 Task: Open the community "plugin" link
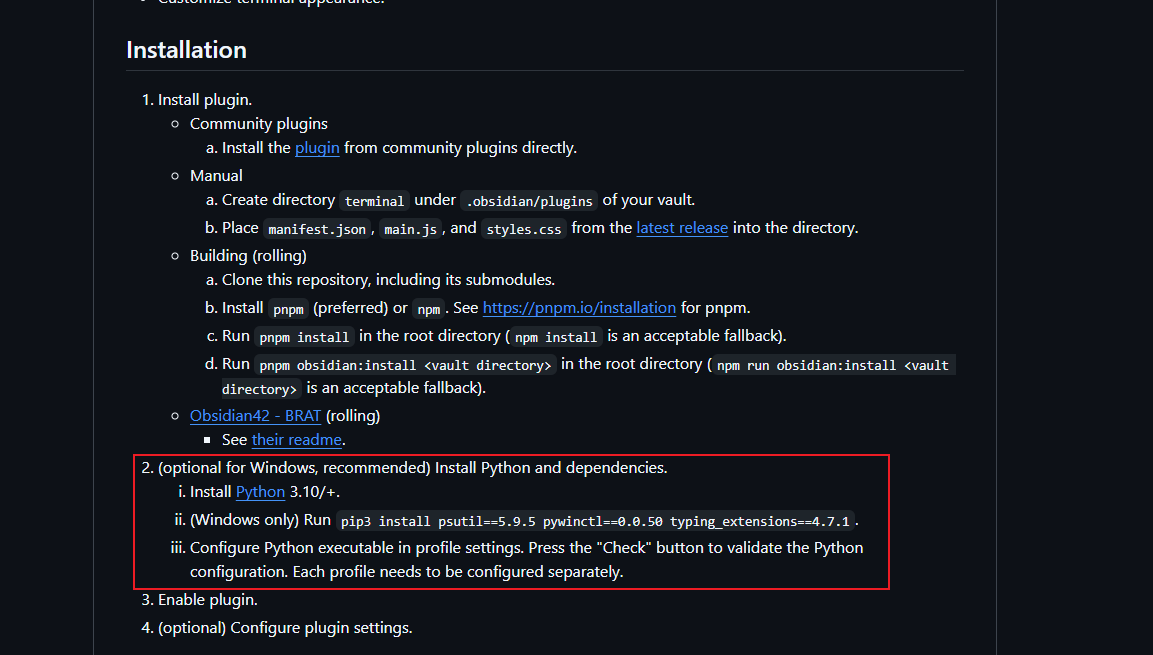coord(317,148)
